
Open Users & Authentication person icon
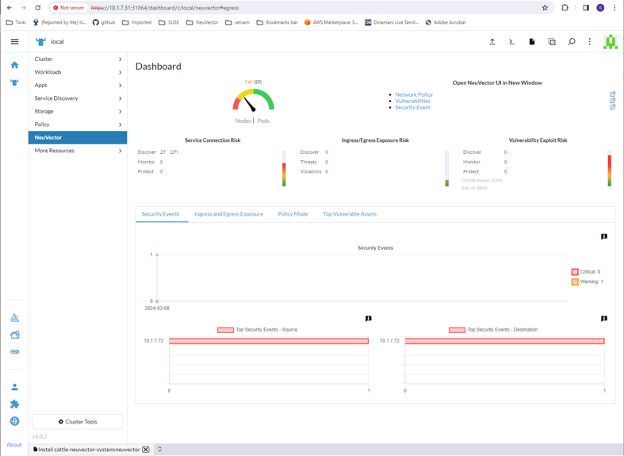click(14, 387)
